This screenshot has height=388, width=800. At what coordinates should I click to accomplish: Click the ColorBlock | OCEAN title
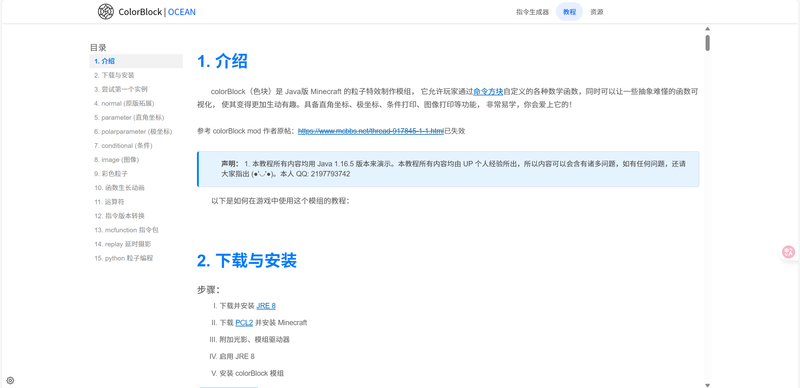coord(157,12)
